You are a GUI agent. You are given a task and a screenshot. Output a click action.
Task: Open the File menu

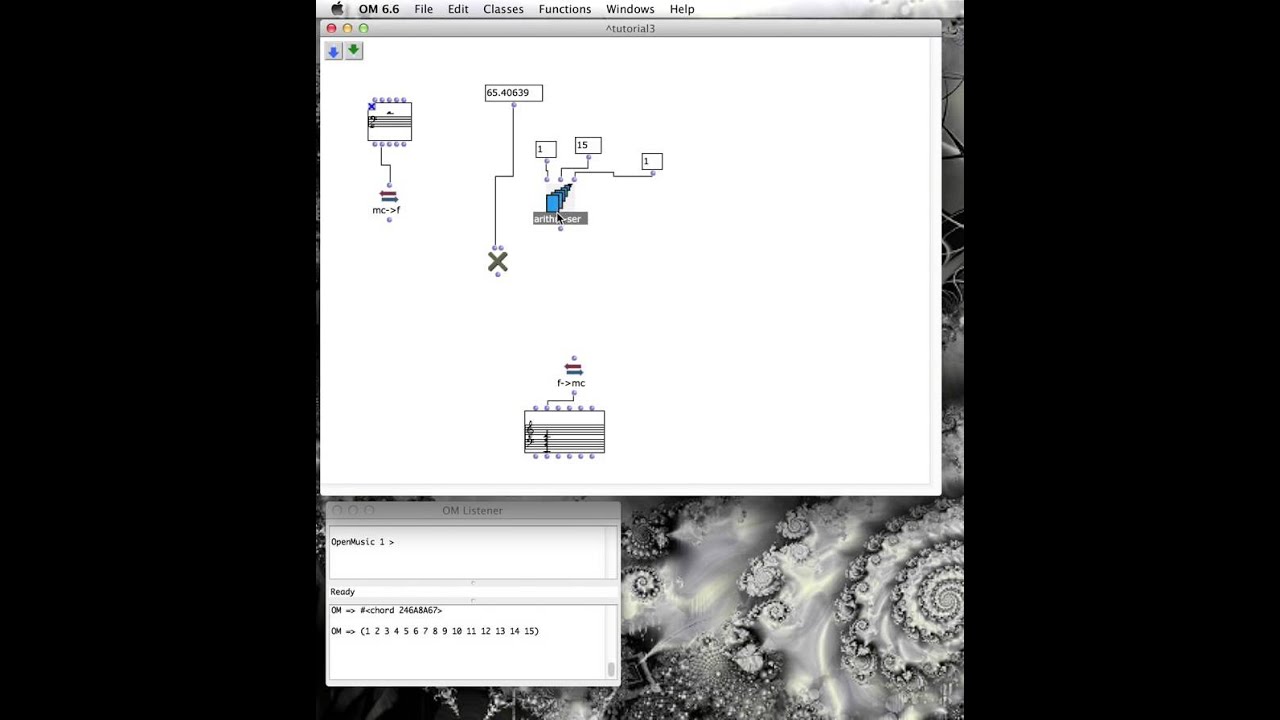pos(424,9)
